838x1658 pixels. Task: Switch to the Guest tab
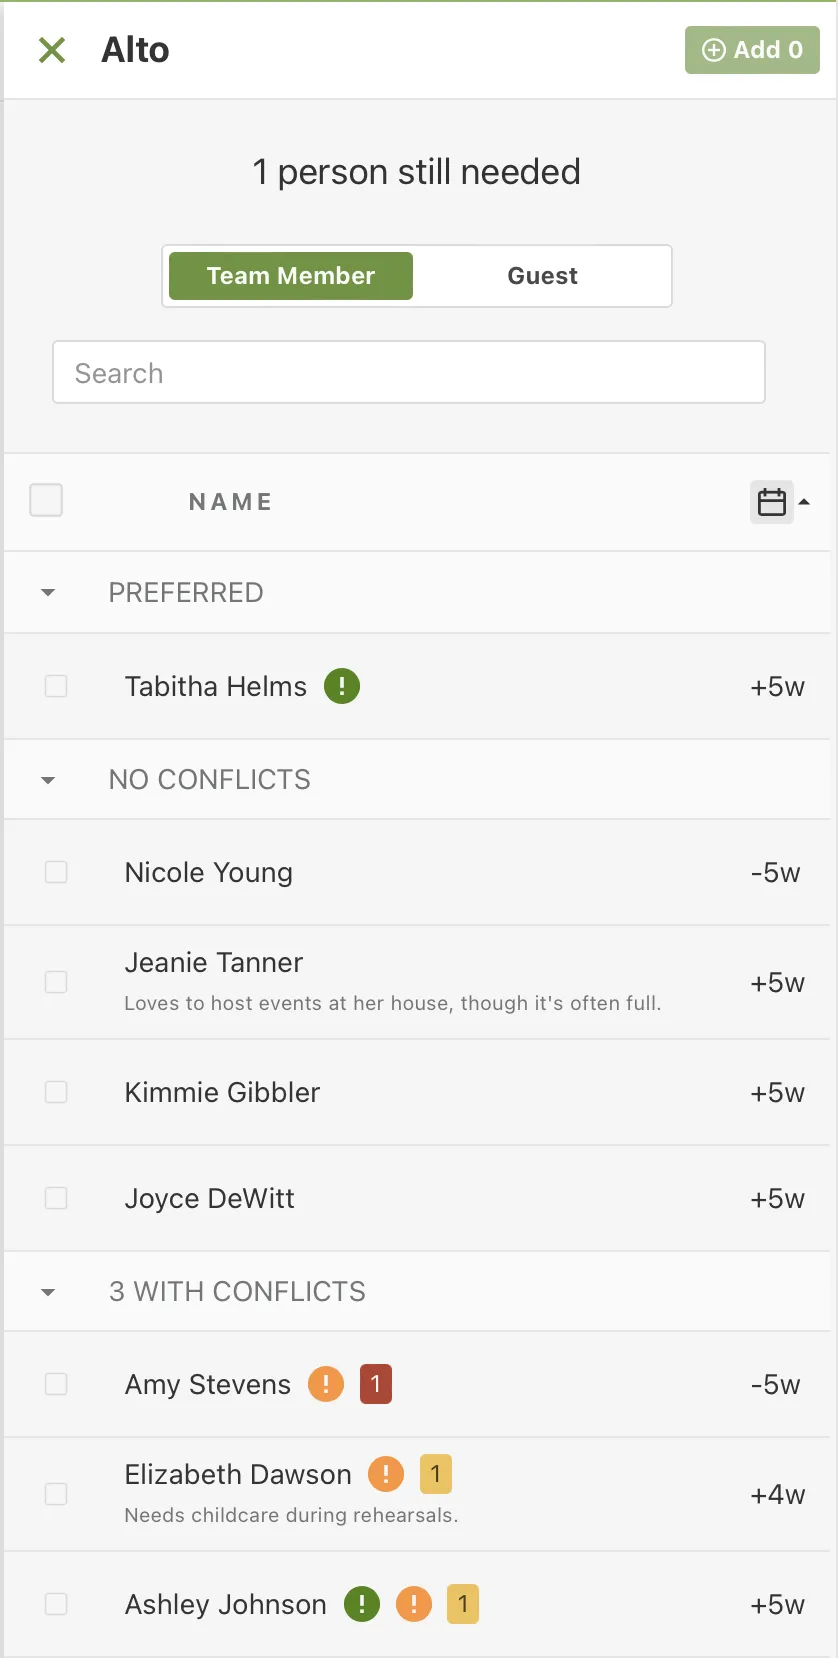(542, 276)
